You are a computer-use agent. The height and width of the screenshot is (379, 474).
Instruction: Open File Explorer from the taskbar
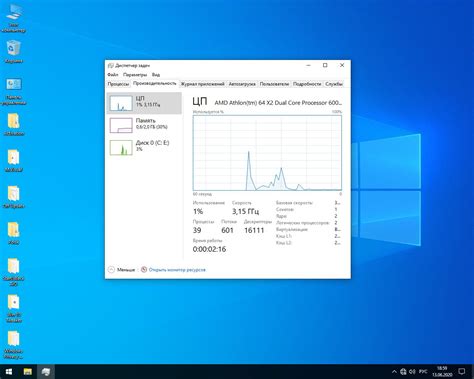click(28, 371)
